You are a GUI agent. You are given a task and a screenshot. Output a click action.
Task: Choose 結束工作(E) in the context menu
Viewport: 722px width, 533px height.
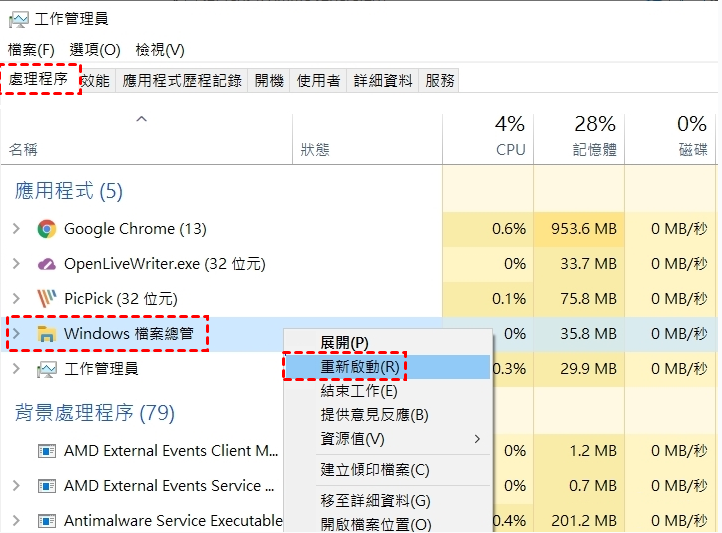tap(388, 391)
